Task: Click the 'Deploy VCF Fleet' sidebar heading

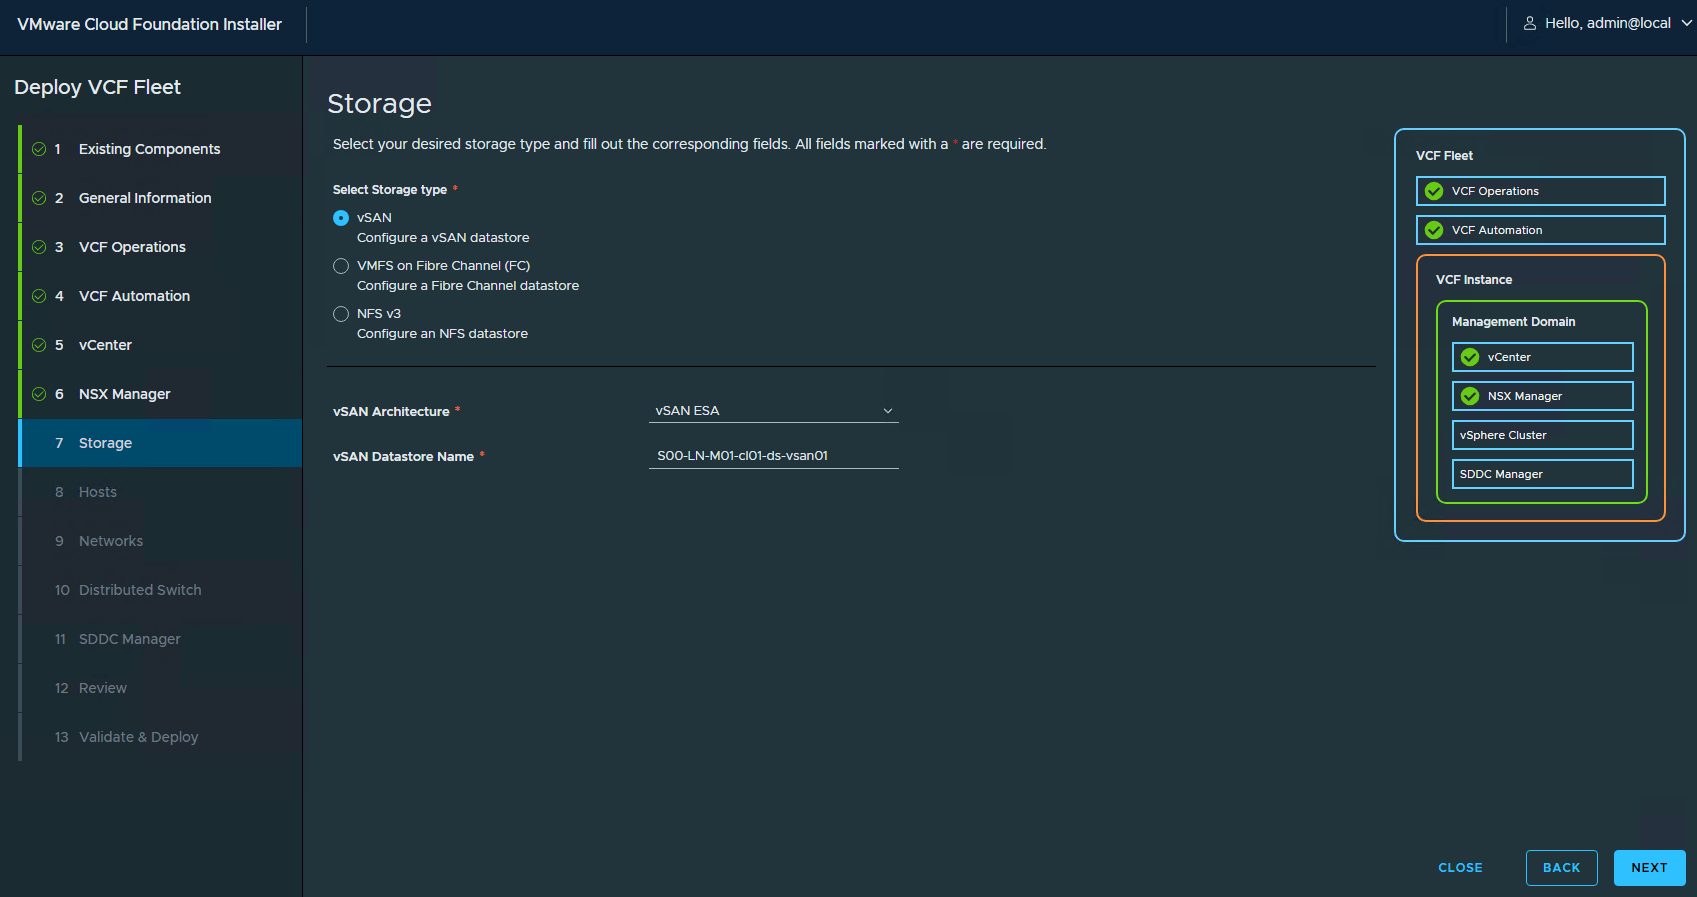Action: tap(97, 87)
